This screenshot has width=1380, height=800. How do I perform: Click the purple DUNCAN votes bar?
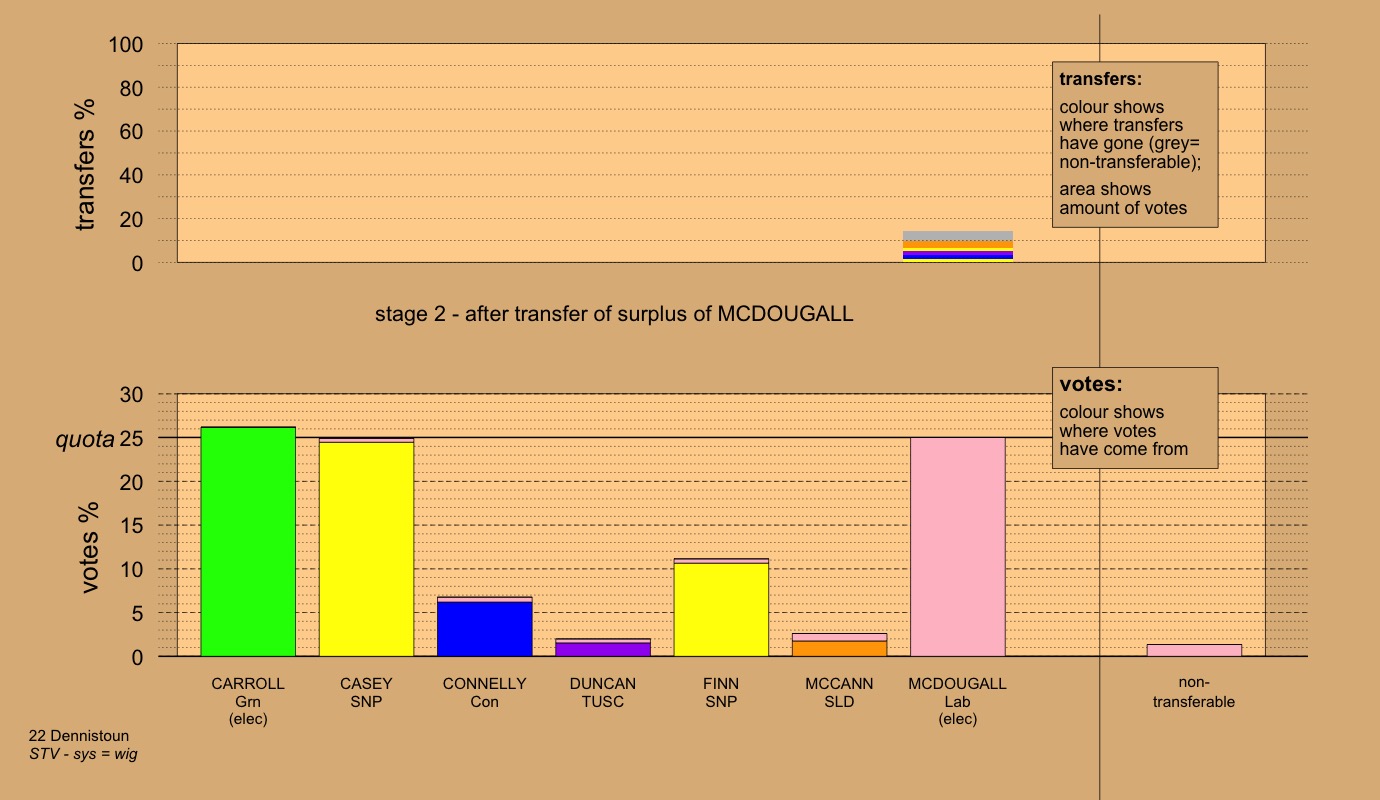pyautogui.click(x=603, y=649)
